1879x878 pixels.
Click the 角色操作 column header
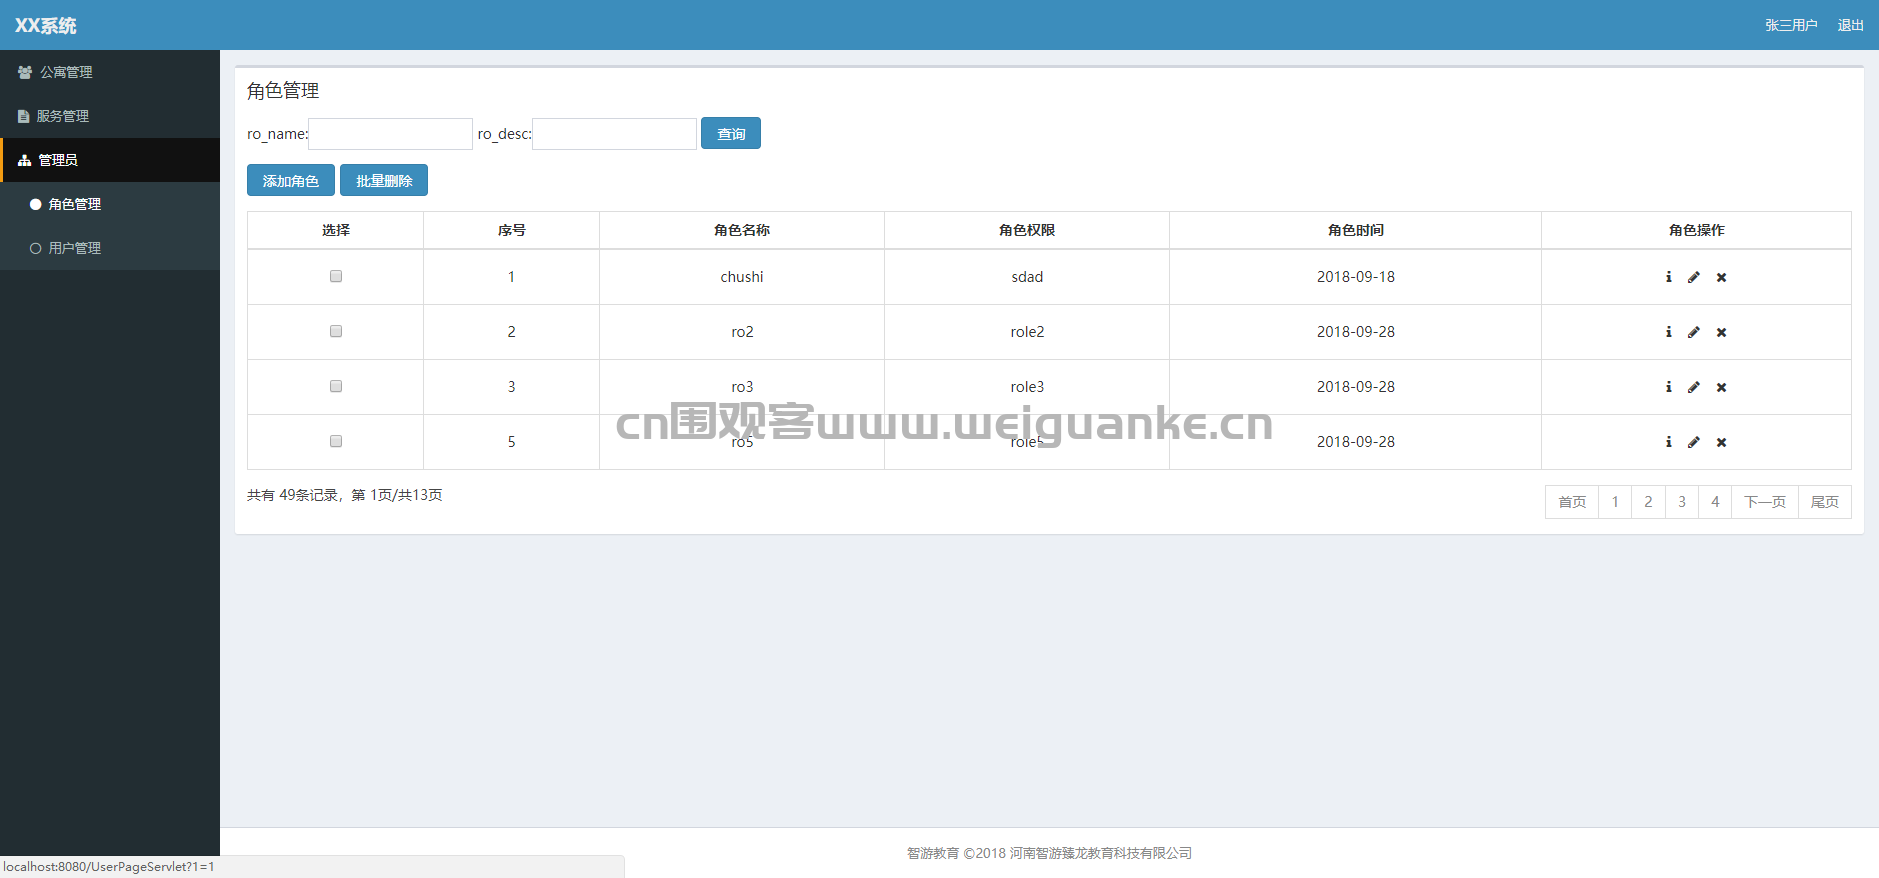tap(1697, 230)
